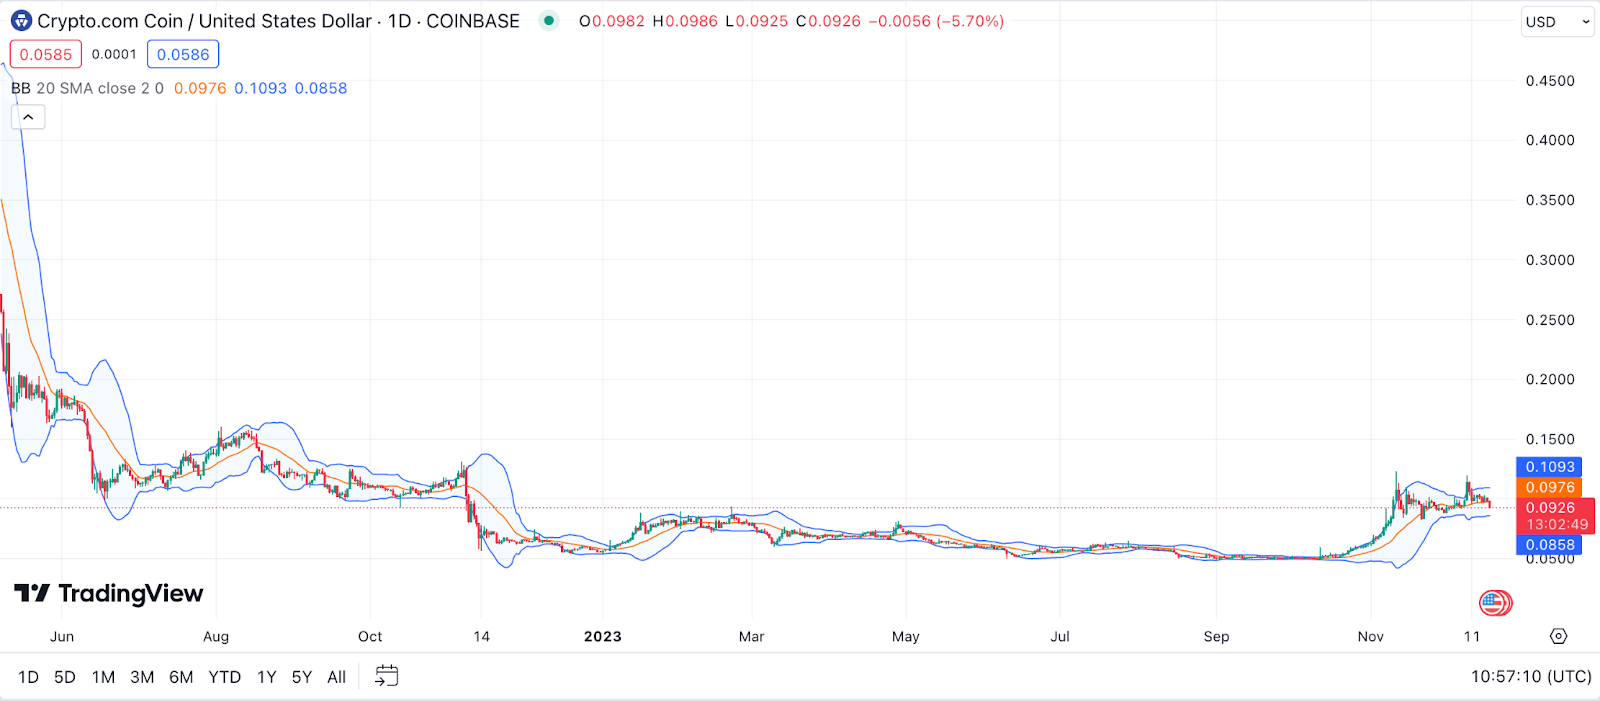Click the BB 20 SMA close indicator label
Image resolution: width=1600 pixels, height=701 pixels.
pyautogui.click(x=87, y=88)
